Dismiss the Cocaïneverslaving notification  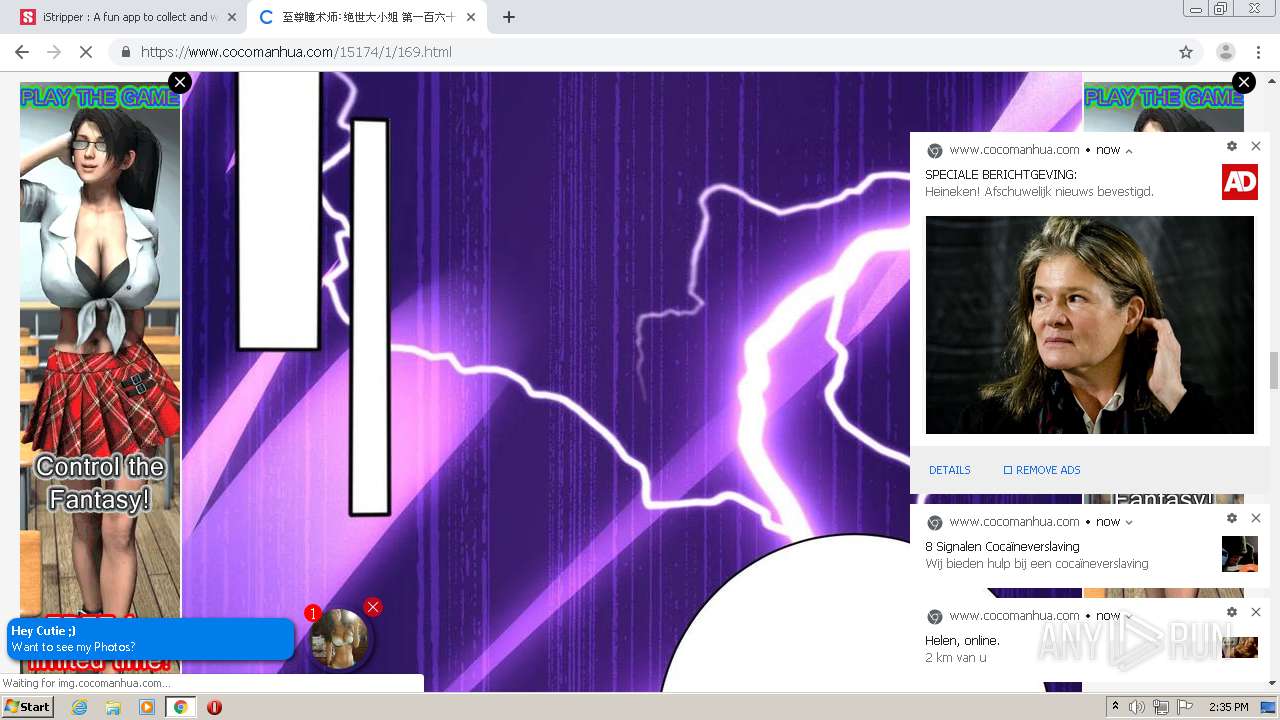[x=1256, y=518]
